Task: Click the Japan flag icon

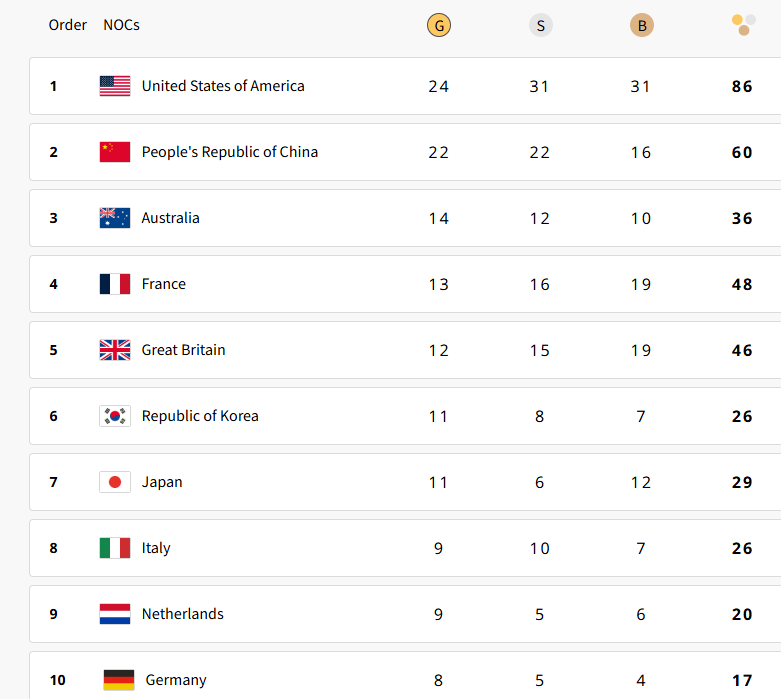Action: click(115, 482)
